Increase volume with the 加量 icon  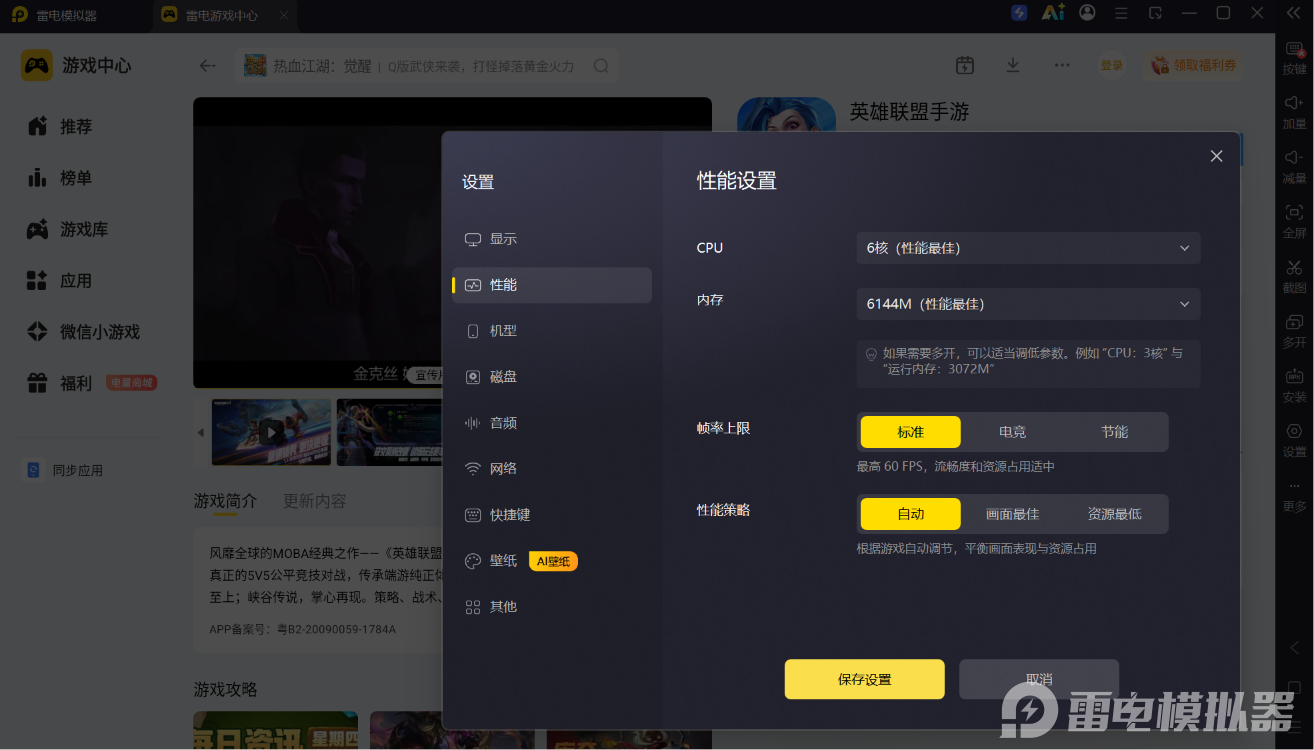[1294, 112]
